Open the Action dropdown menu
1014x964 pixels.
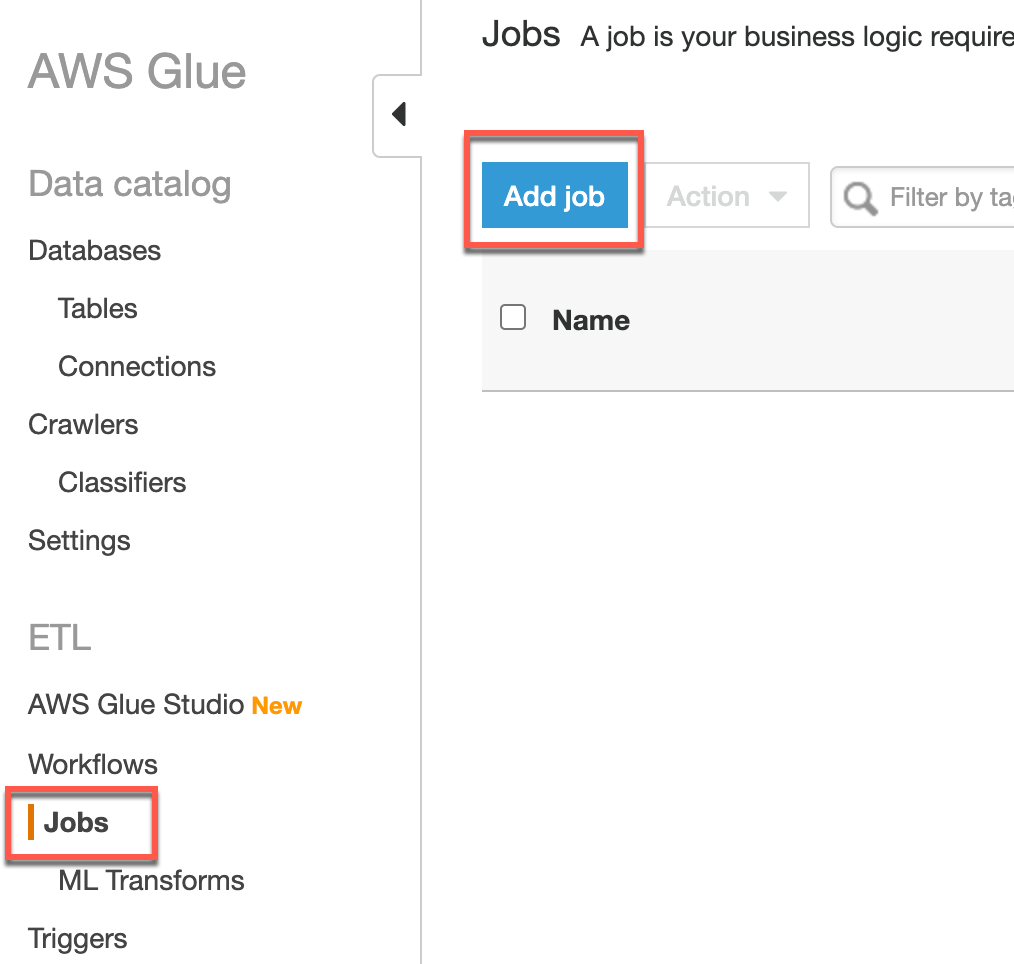point(726,196)
